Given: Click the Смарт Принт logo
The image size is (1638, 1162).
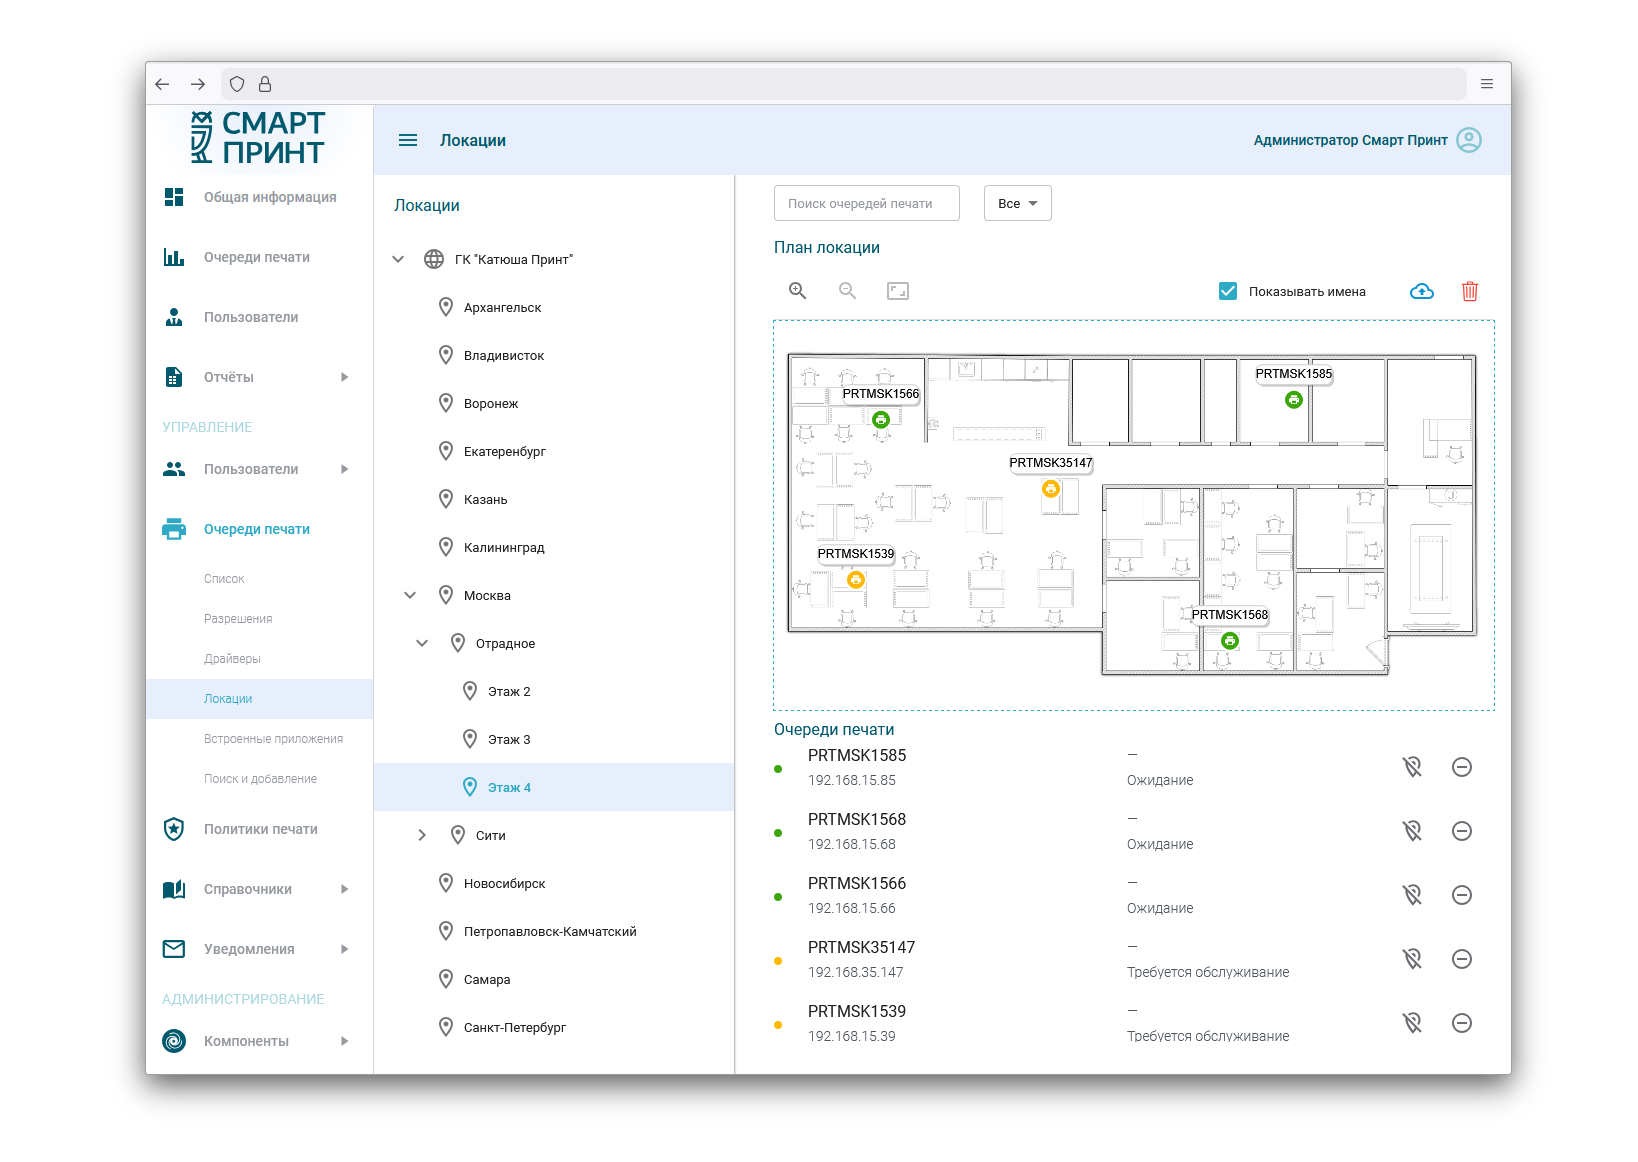Looking at the screenshot, I should click(258, 138).
